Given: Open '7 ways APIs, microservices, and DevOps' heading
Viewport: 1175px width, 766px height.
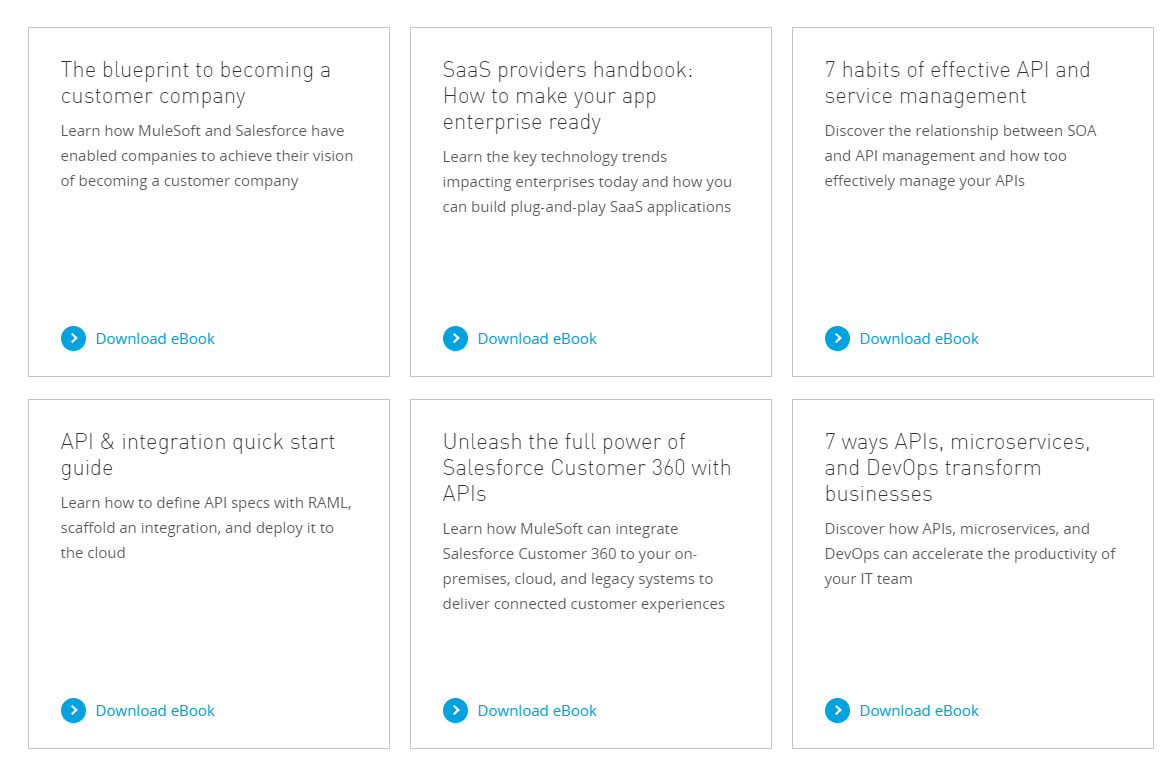Looking at the screenshot, I should [958, 468].
